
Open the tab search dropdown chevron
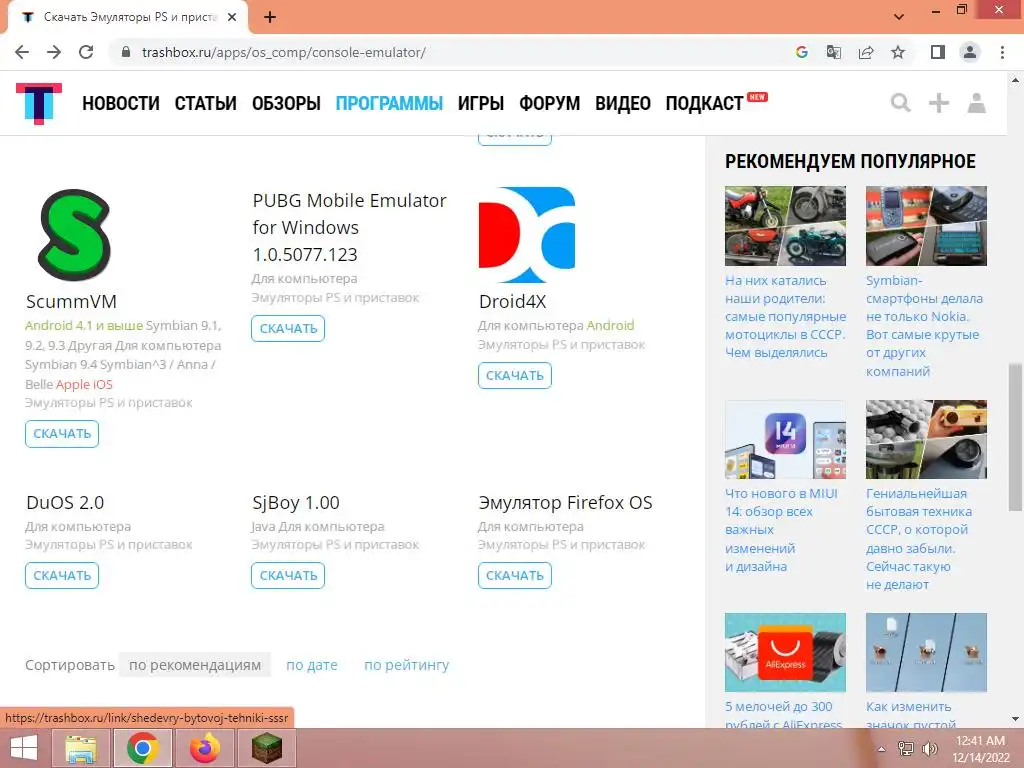(899, 17)
